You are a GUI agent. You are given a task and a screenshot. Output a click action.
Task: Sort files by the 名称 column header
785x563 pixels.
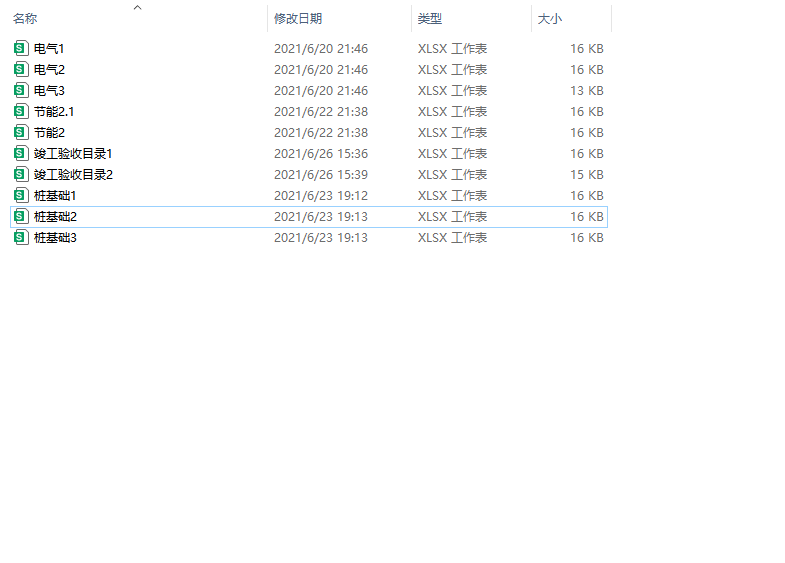tap(25, 19)
